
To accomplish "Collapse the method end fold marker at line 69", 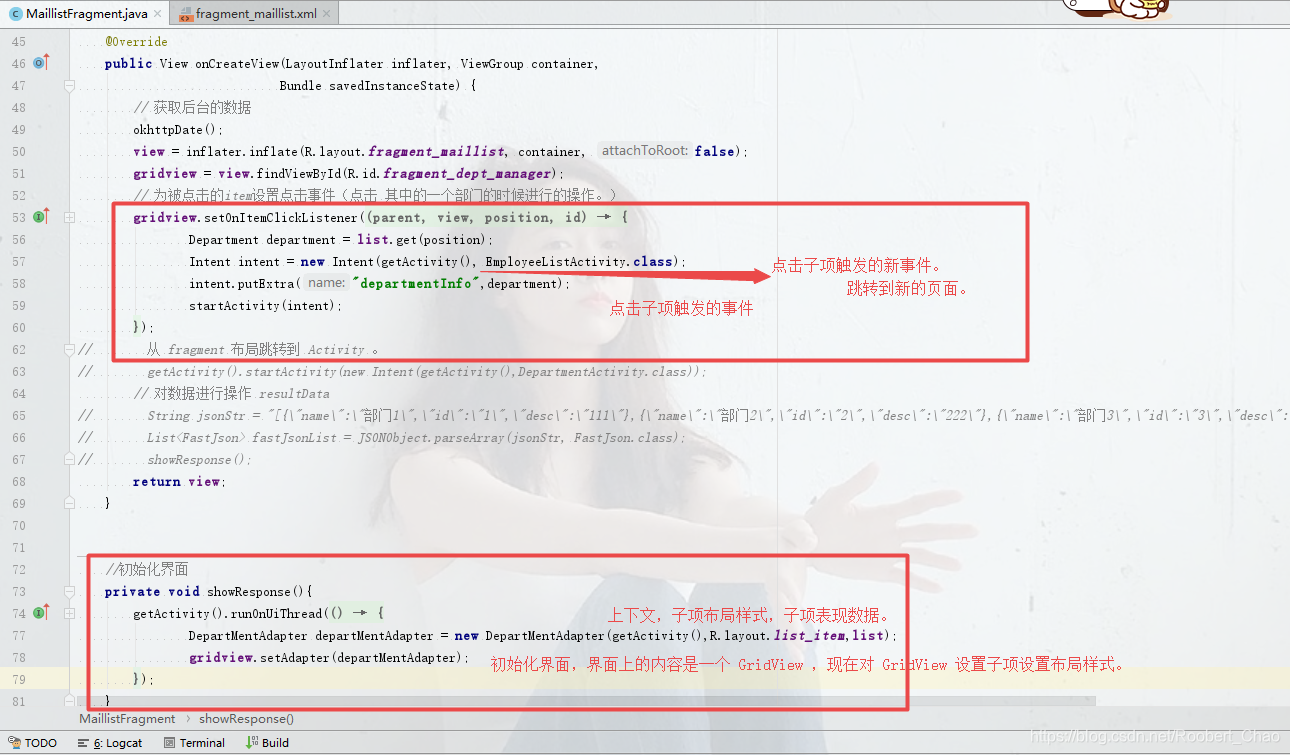I will 69,503.
